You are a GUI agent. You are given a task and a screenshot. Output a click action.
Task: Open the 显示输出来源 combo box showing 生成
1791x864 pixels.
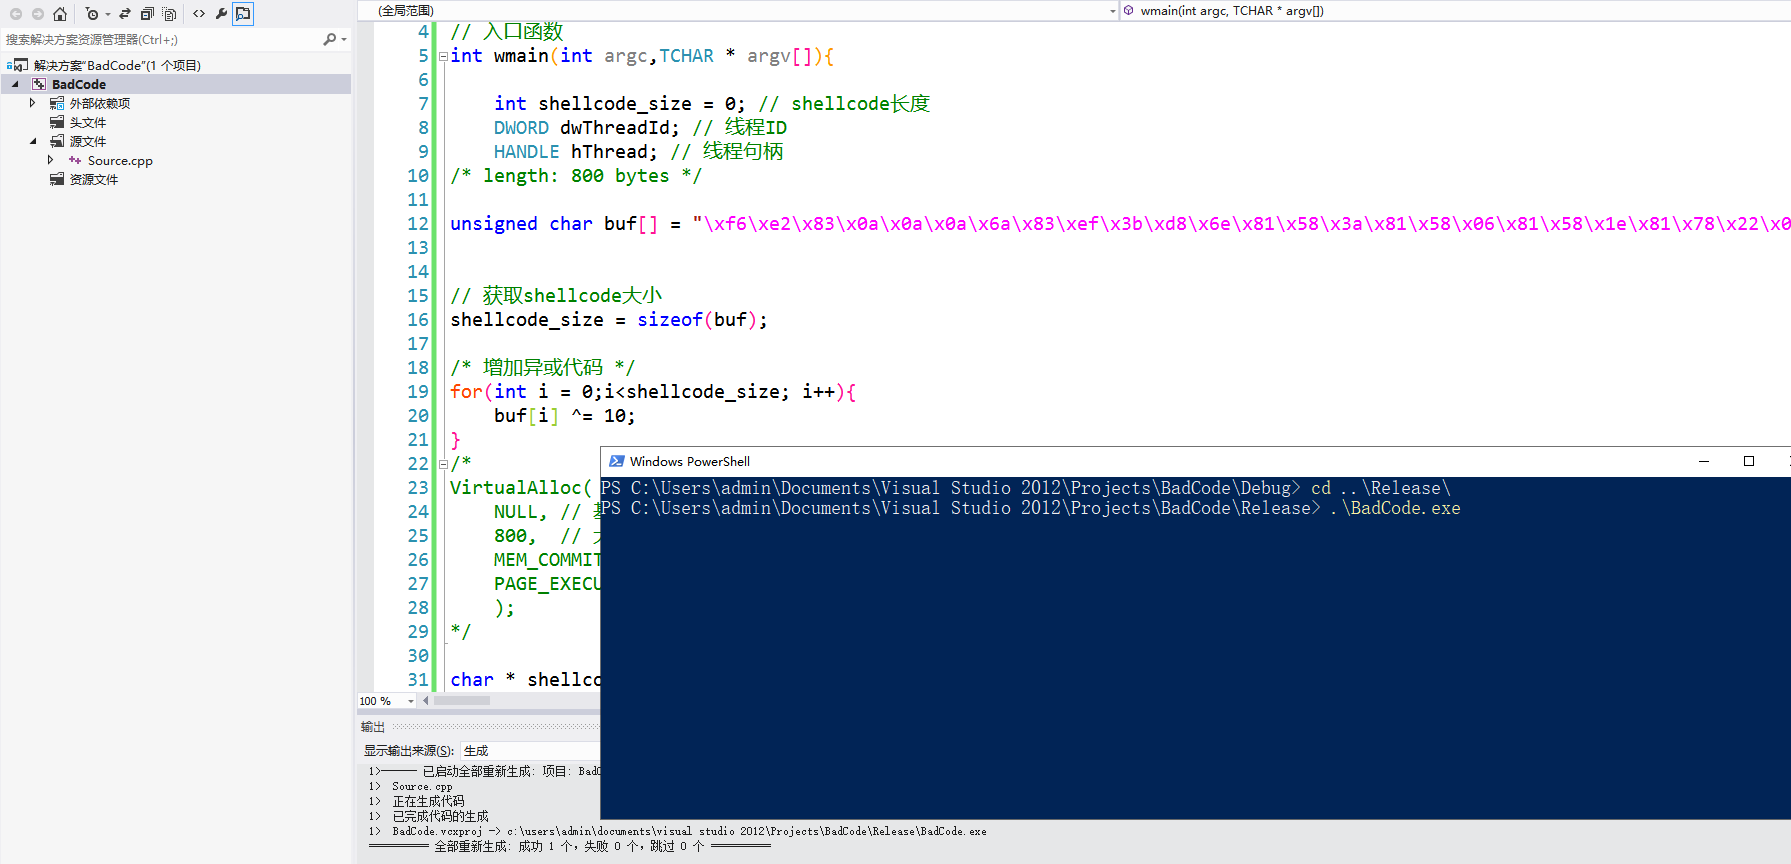coord(530,751)
